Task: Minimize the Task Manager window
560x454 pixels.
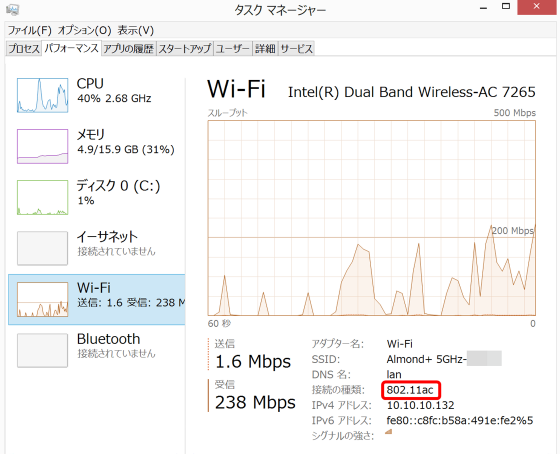Action: (484, 8)
